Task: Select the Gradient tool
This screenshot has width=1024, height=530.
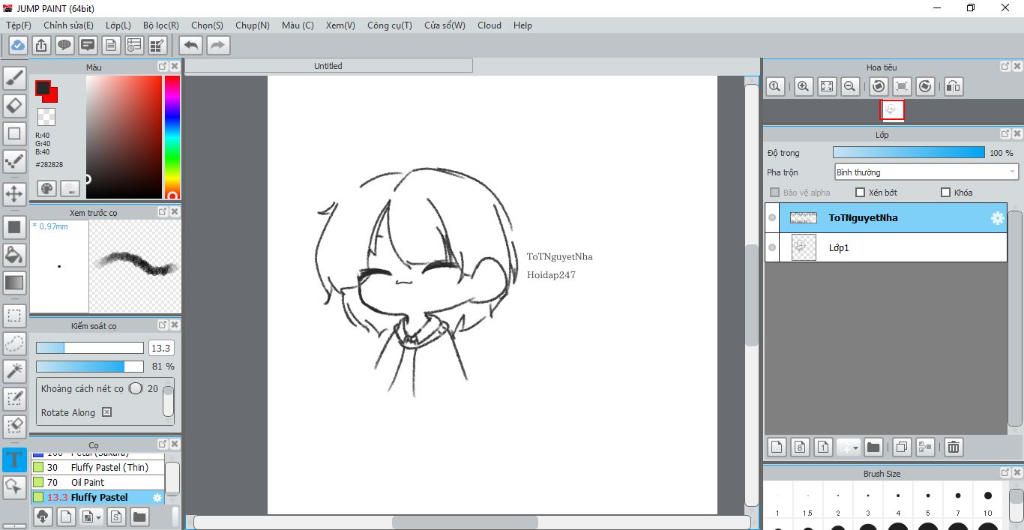Action: [x=14, y=283]
